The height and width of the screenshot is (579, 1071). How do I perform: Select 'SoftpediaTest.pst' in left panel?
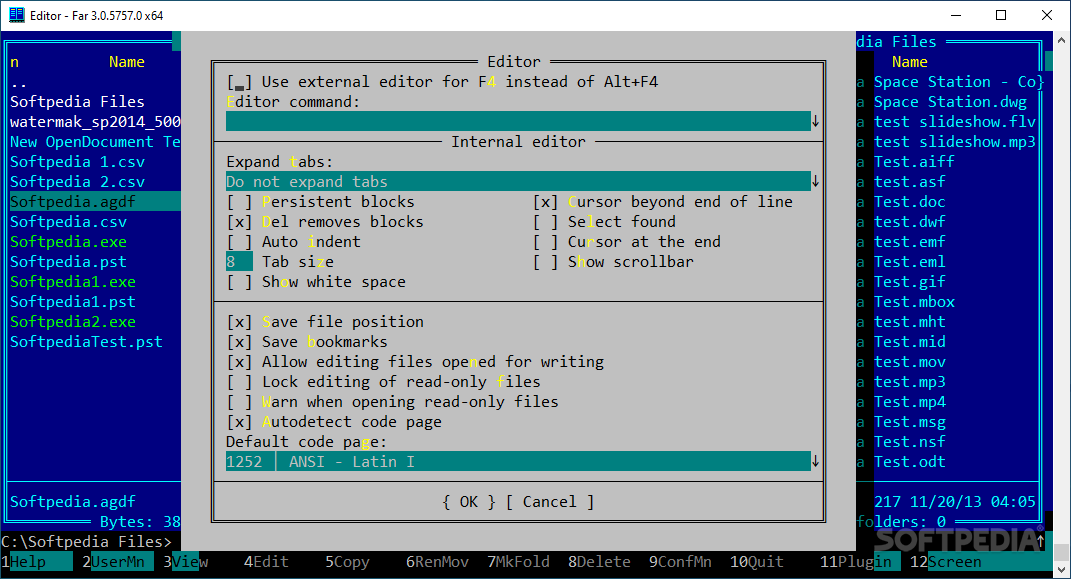[86, 342]
